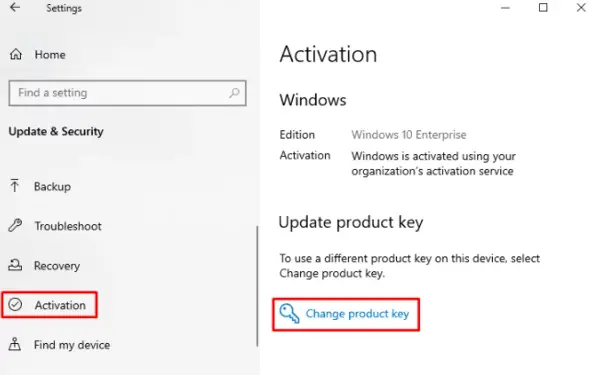This screenshot has width=596, height=375.
Task: Select Activation in the sidebar
Action: tap(60, 305)
